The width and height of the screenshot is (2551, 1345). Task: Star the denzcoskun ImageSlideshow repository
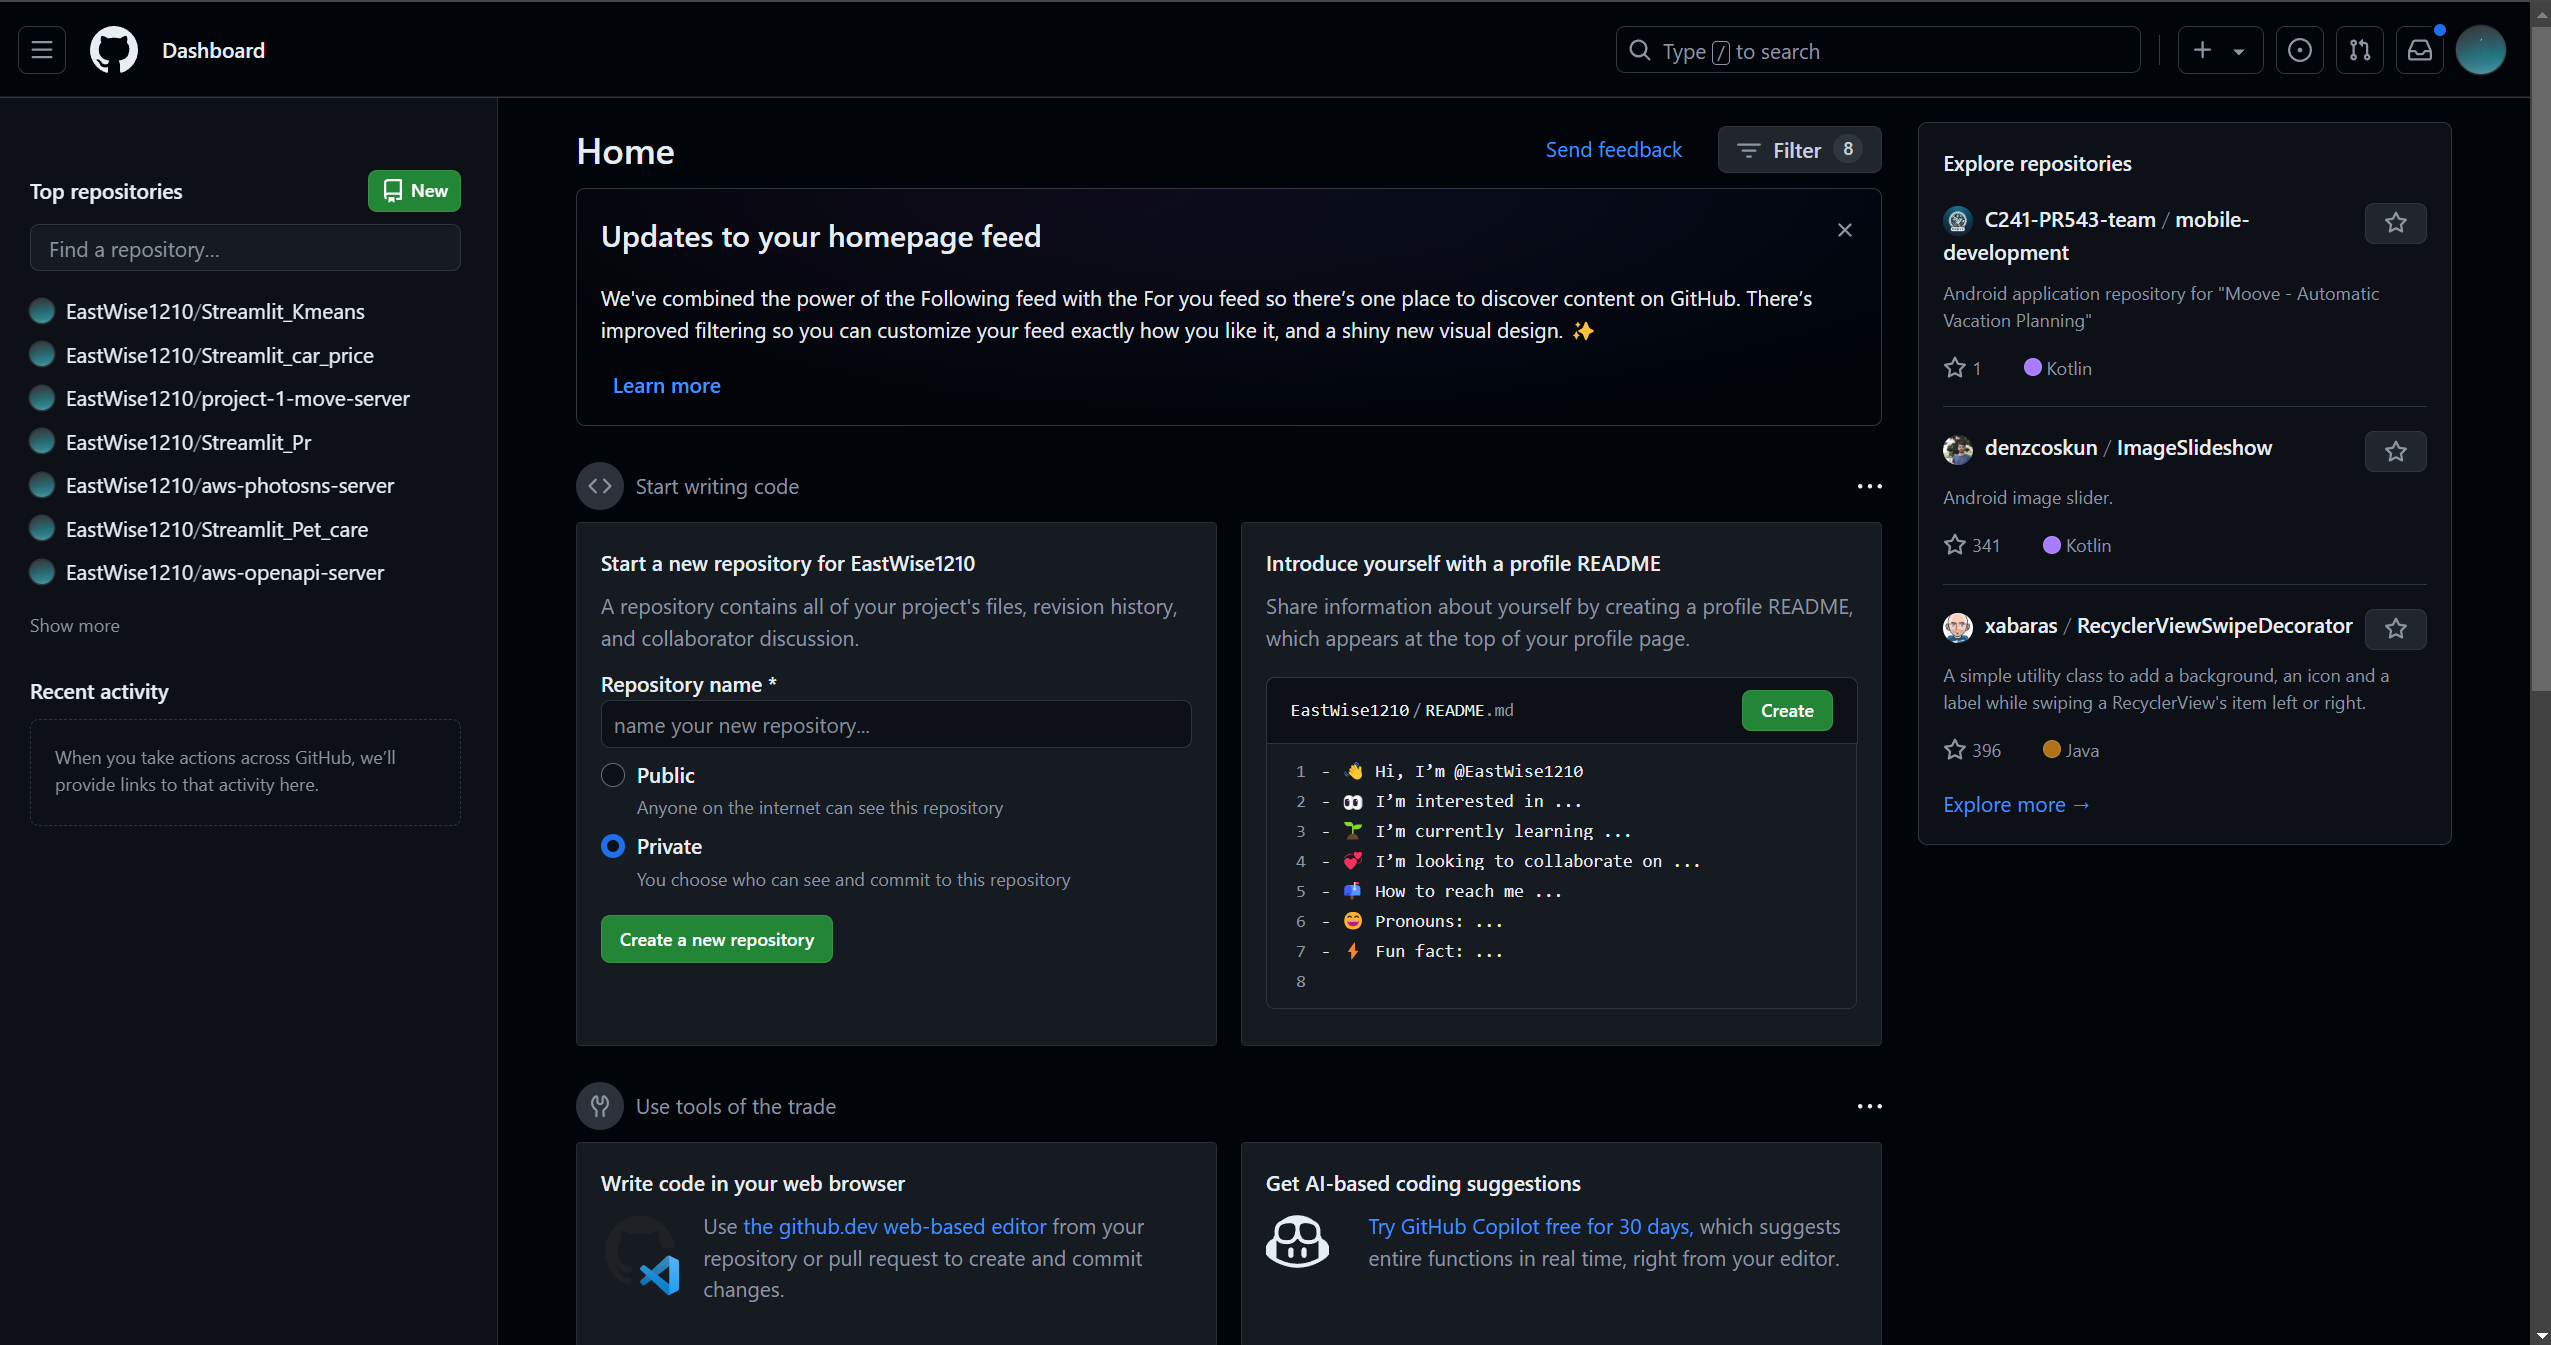tap(2395, 452)
